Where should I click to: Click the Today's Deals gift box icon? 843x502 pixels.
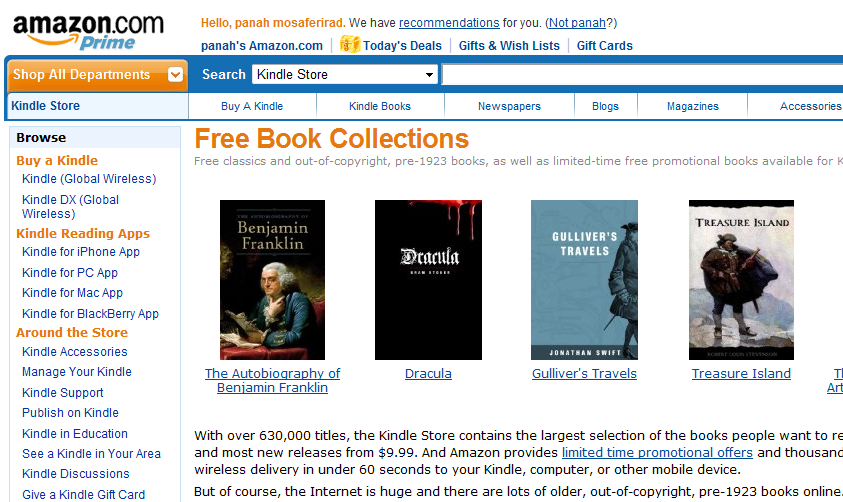(350, 44)
